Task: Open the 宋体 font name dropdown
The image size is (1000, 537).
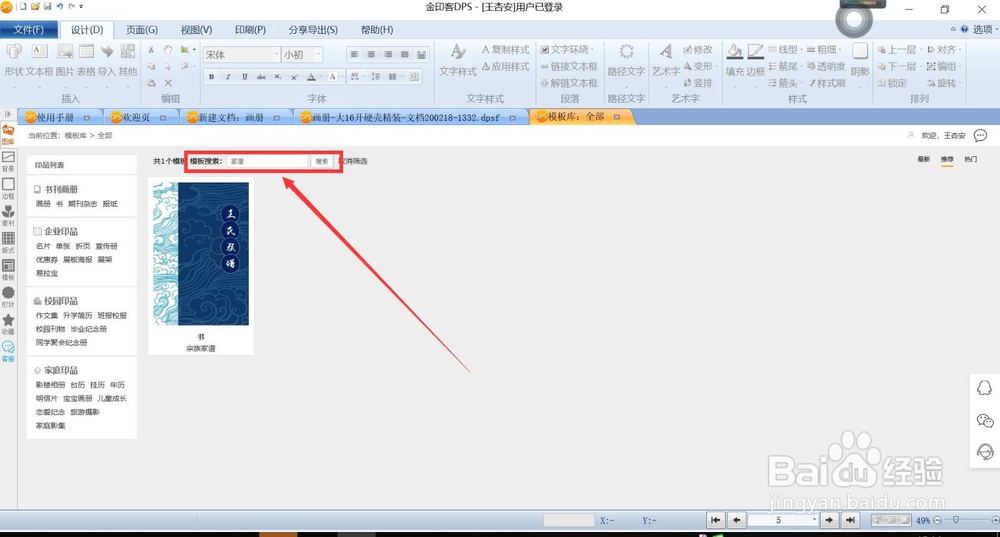Action: tap(276, 55)
